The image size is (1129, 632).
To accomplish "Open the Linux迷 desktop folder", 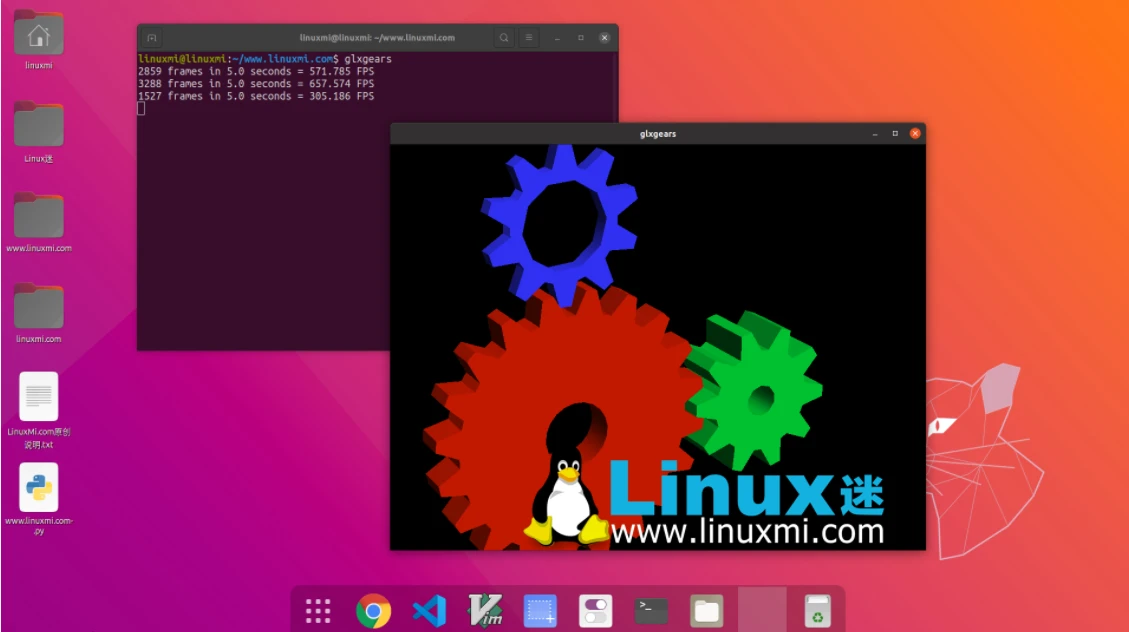I will (38, 125).
